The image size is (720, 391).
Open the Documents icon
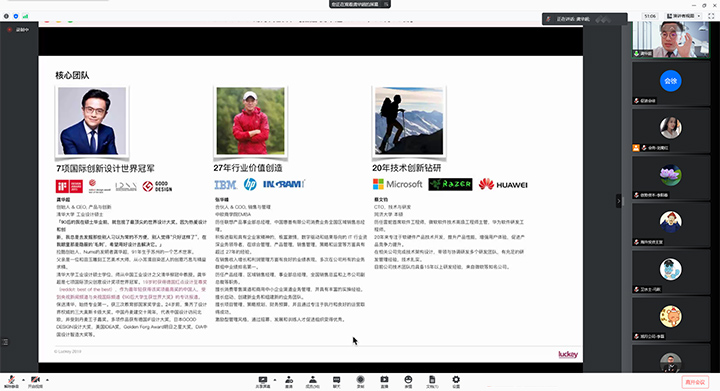(x=432, y=381)
